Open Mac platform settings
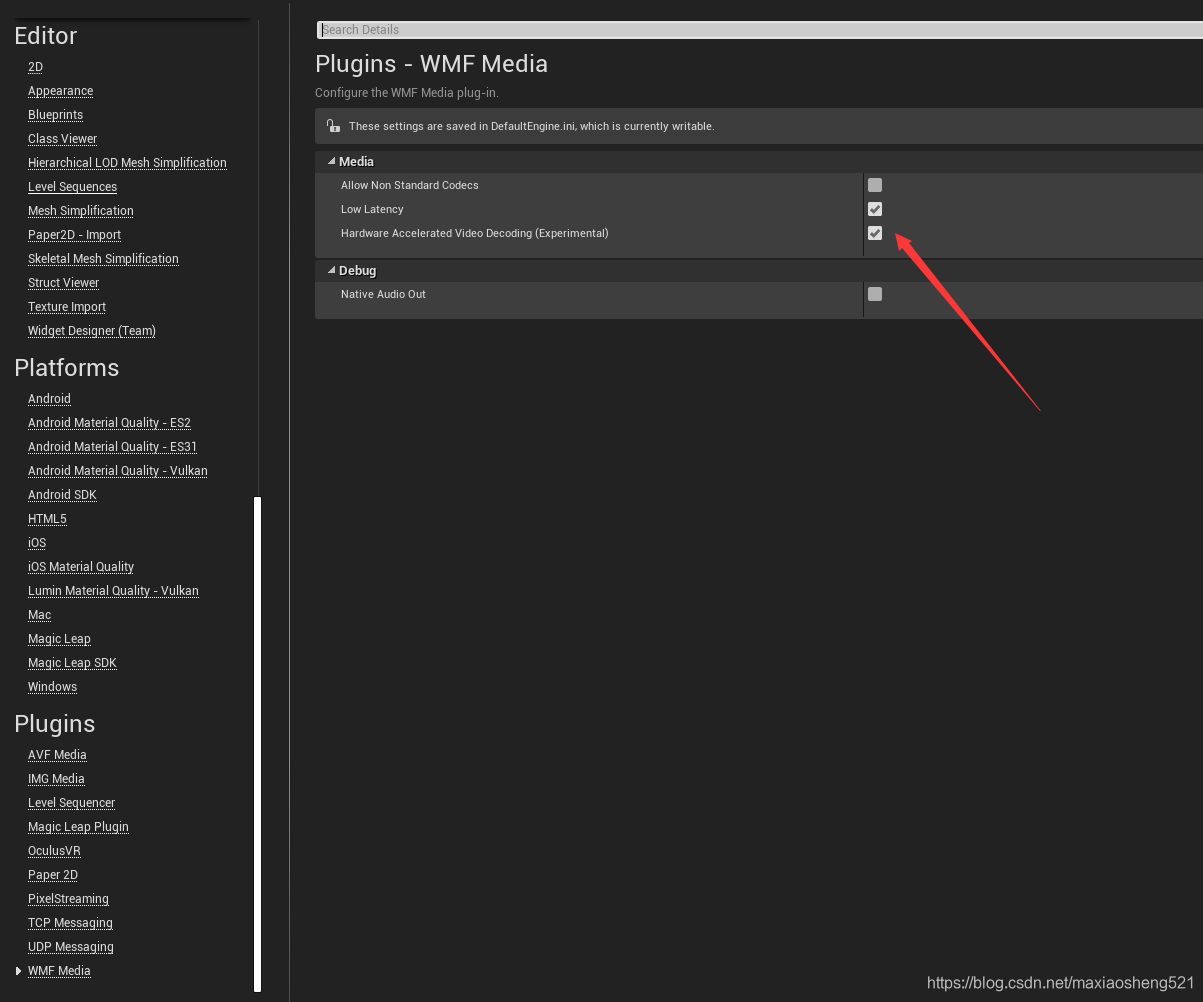The image size is (1203, 1002). click(39, 615)
